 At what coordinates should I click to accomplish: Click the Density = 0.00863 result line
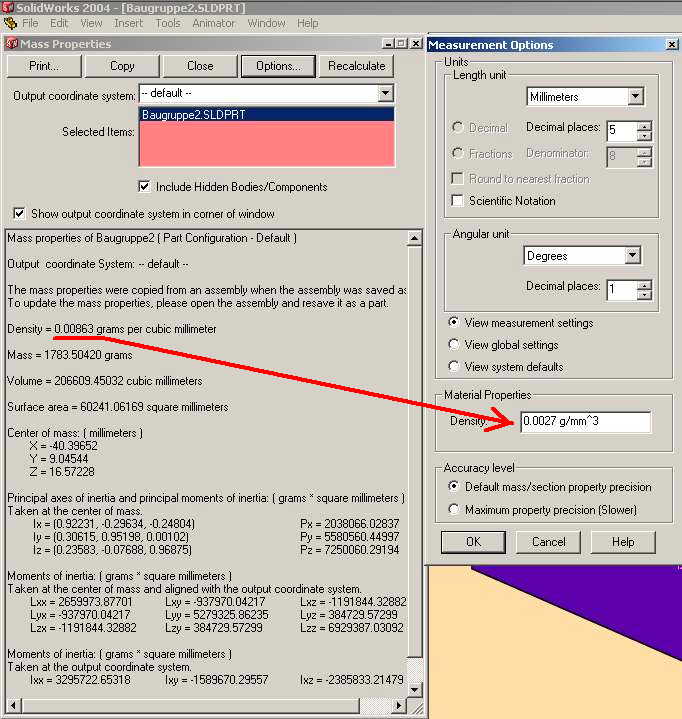pos(112,329)
